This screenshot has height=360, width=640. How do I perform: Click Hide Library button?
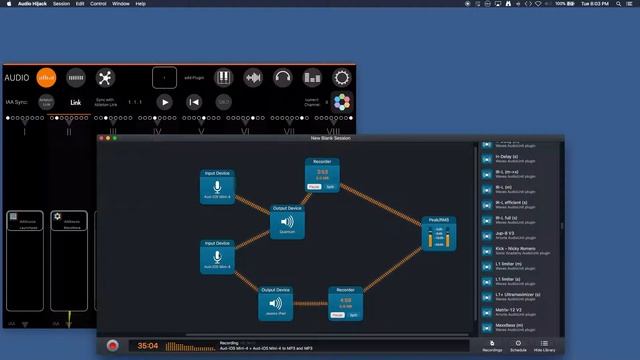544,346
